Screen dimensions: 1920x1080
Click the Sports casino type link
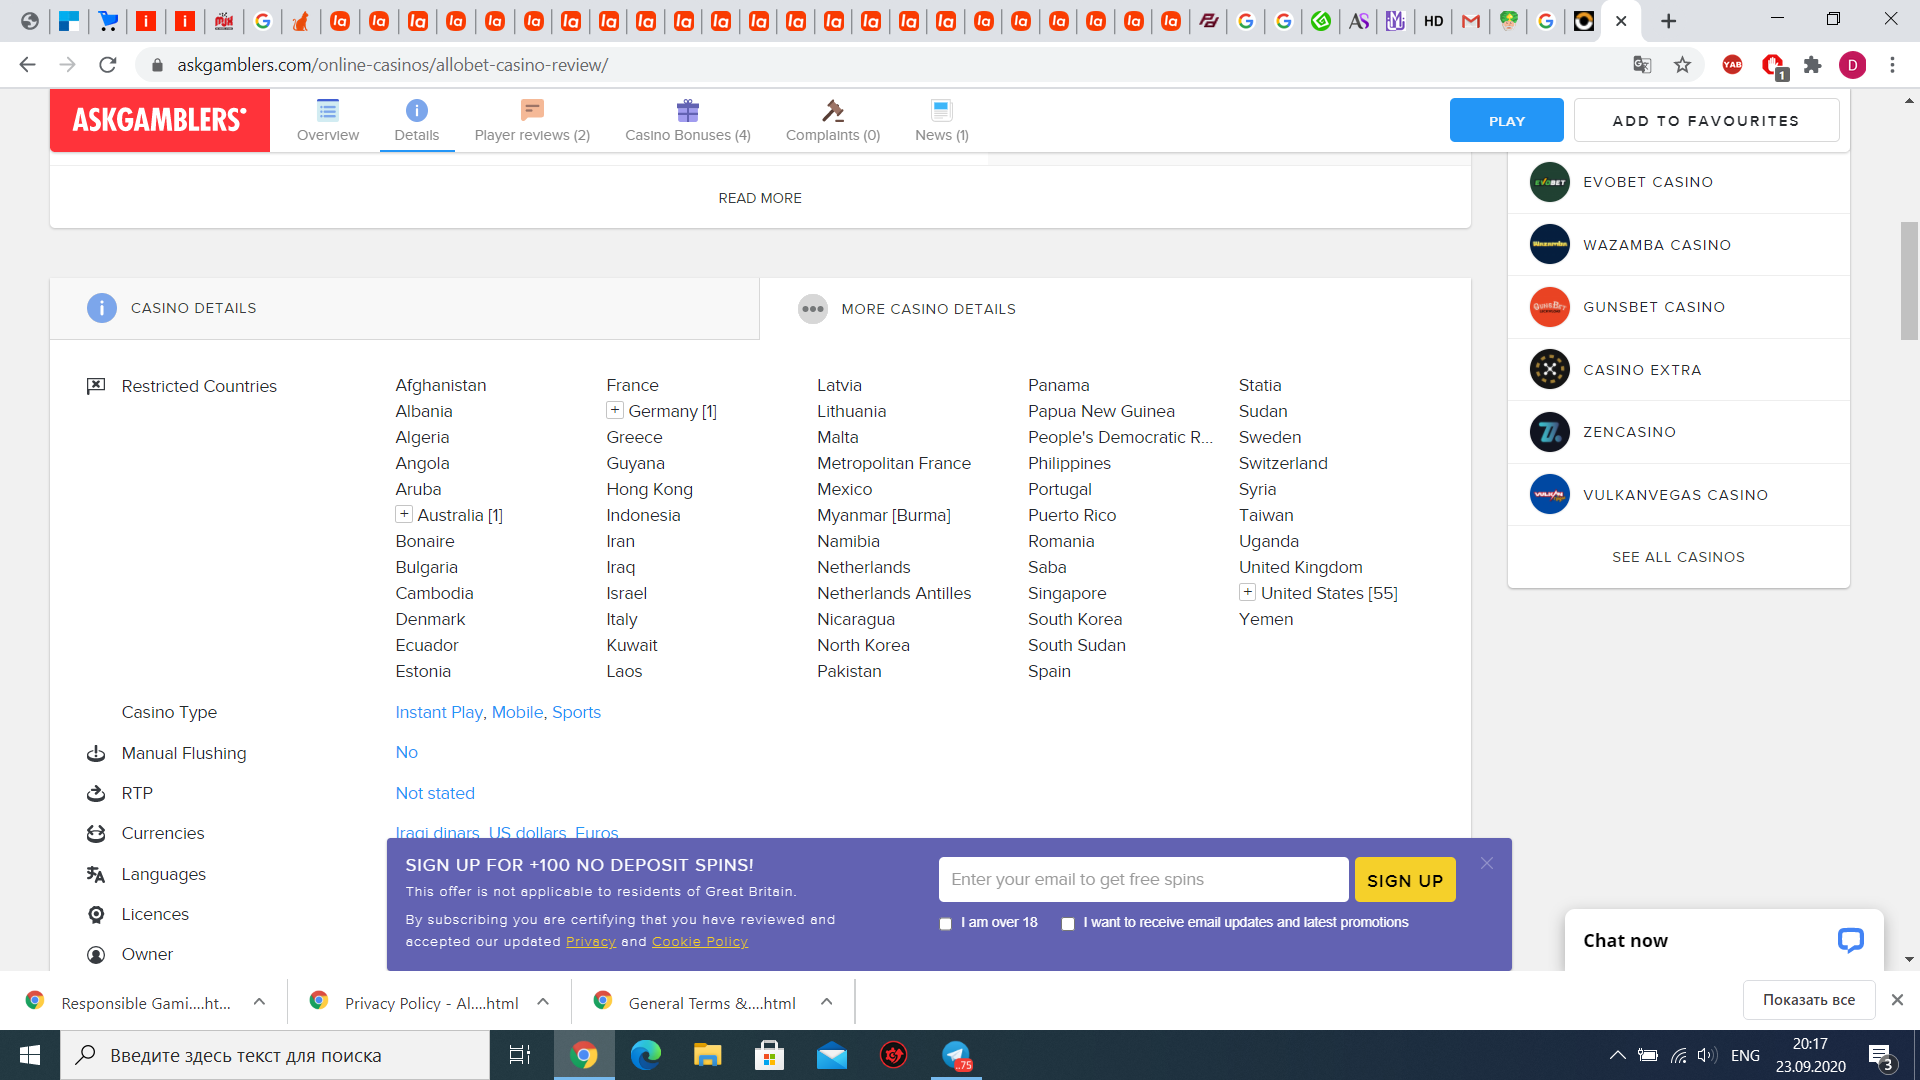pos(576,712)
